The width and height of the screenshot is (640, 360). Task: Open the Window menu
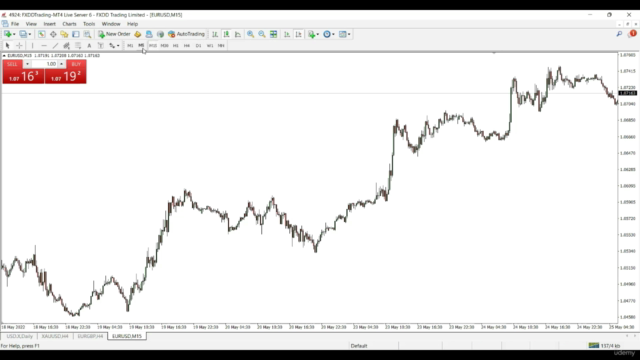point(111,24)
